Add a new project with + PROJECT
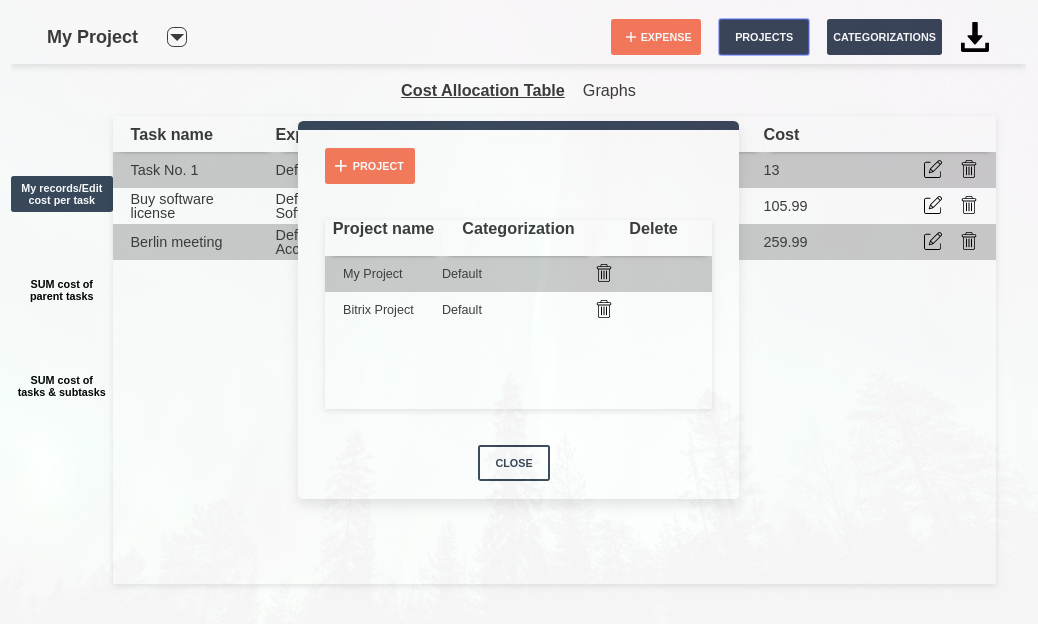Screen dimensions: 1038x624 point(370,166)
